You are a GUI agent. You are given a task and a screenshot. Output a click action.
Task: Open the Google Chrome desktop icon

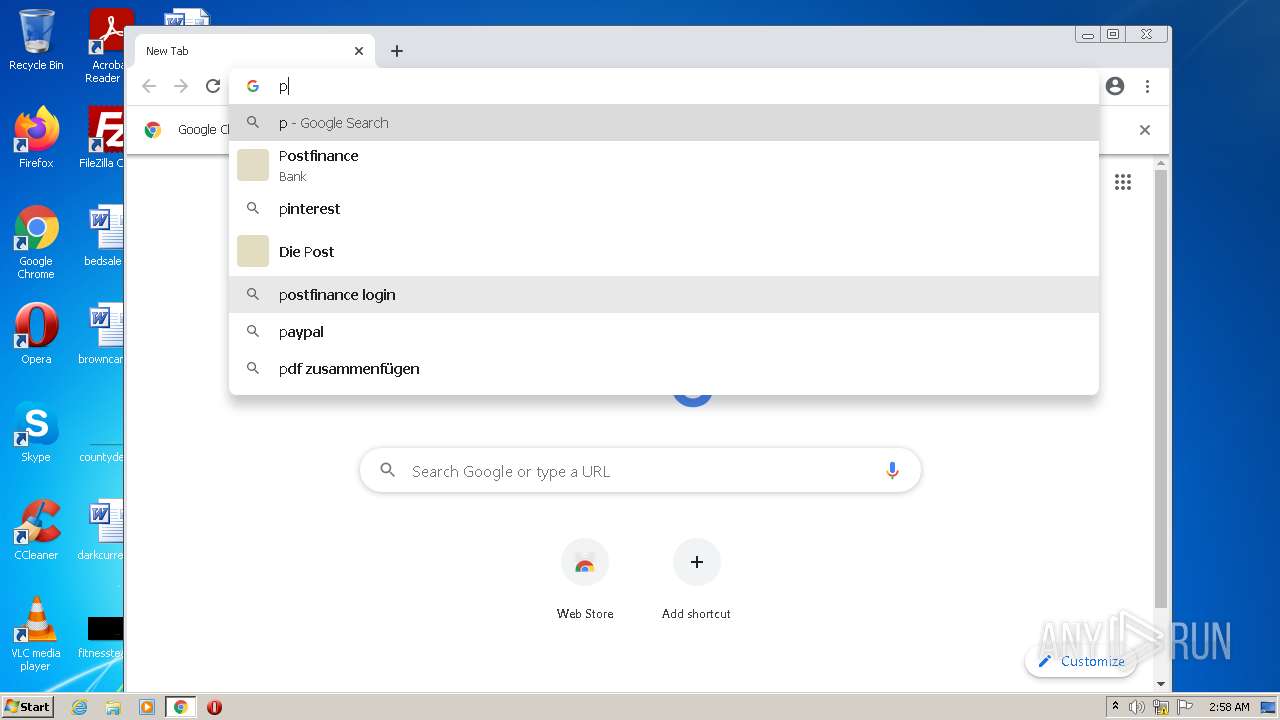(x=36, y=243)
